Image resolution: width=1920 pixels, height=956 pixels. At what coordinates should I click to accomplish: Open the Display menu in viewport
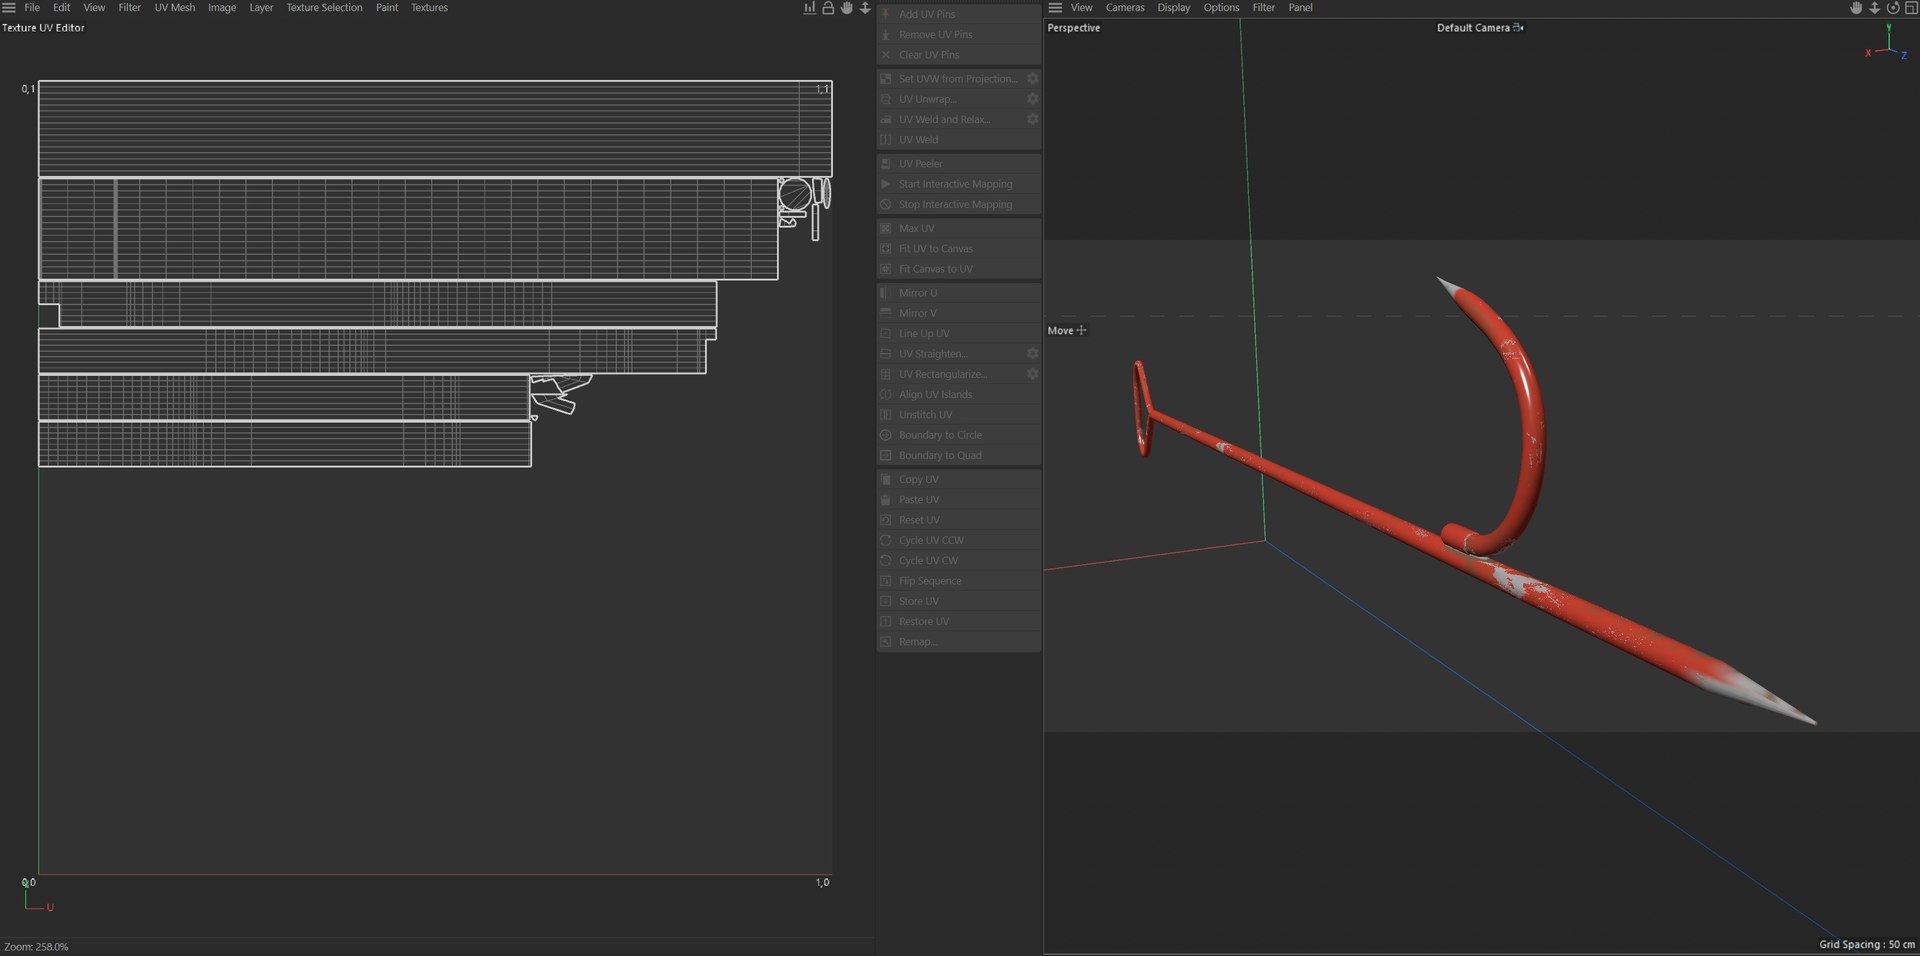click(1174, 8)
